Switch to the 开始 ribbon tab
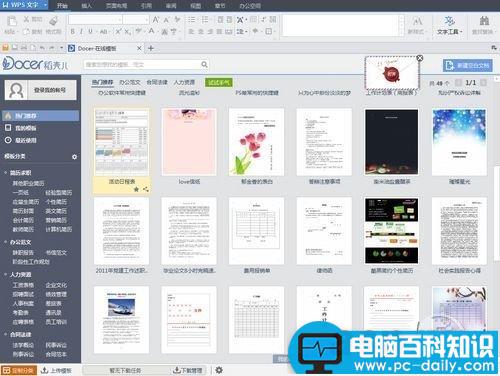500x376 pixels. (62, 6)
